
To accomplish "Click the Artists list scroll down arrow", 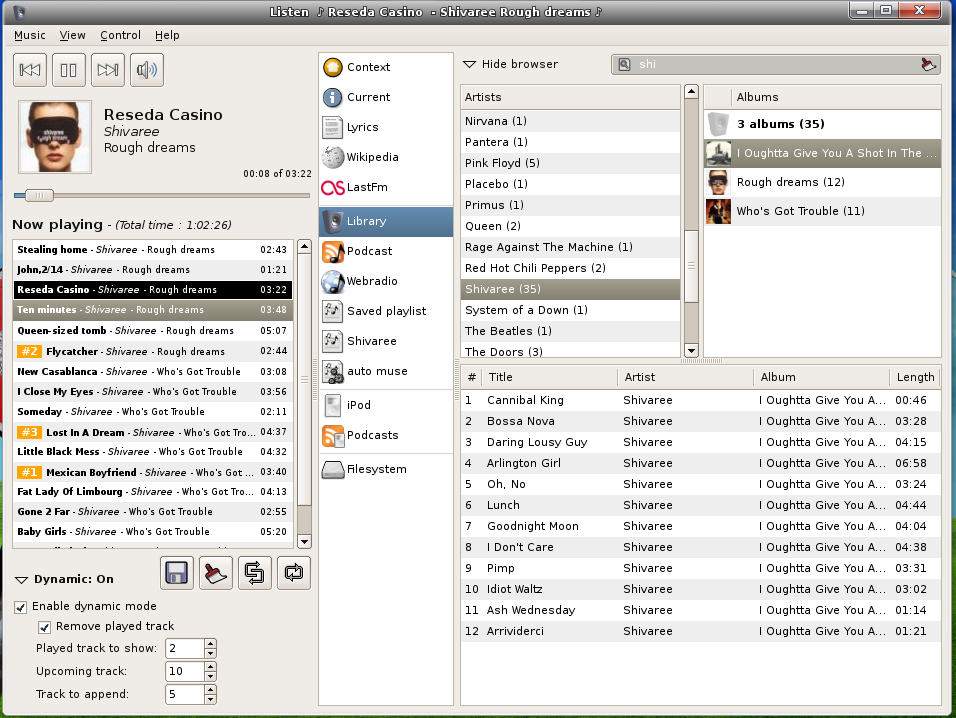I will click(691, 350).
